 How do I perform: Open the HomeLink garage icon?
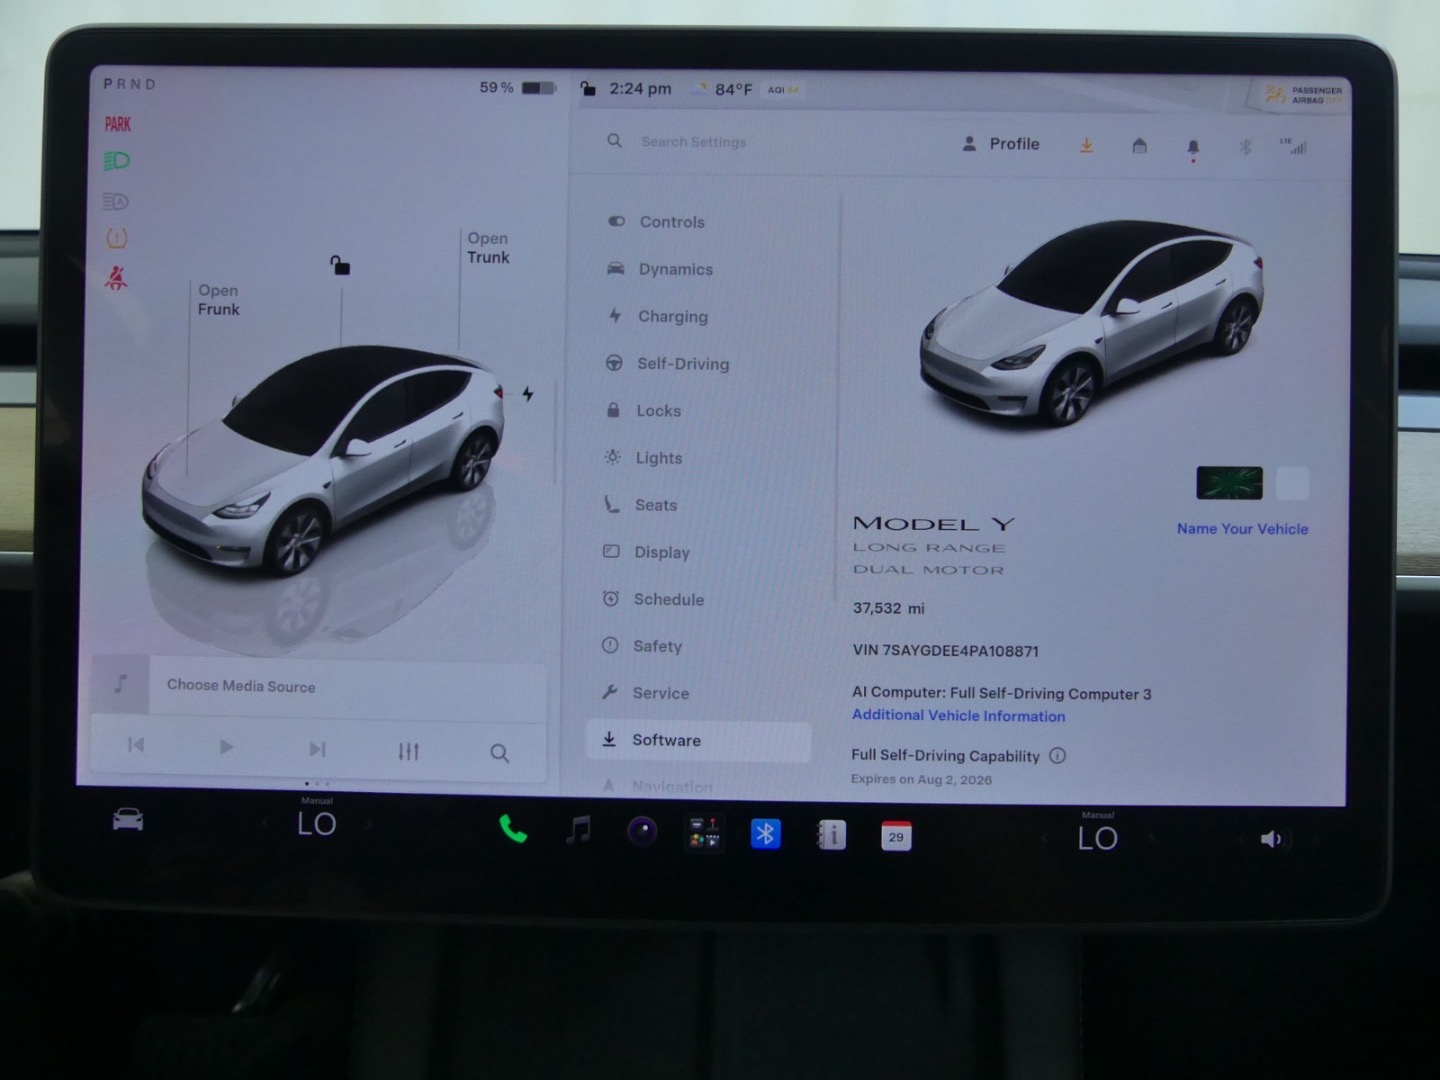click(x=1139, y=146)
